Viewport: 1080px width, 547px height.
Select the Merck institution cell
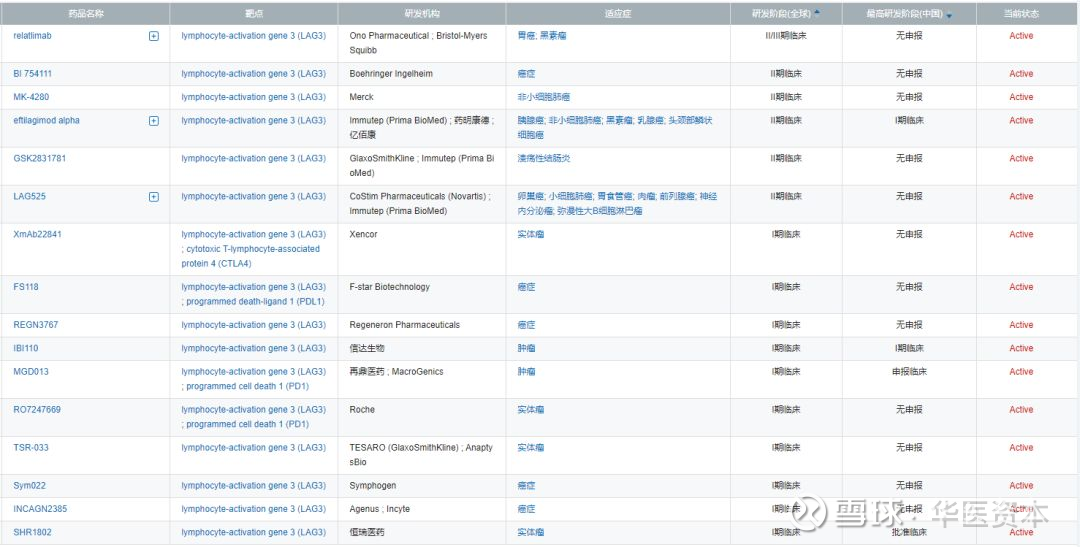coord(422,97)
